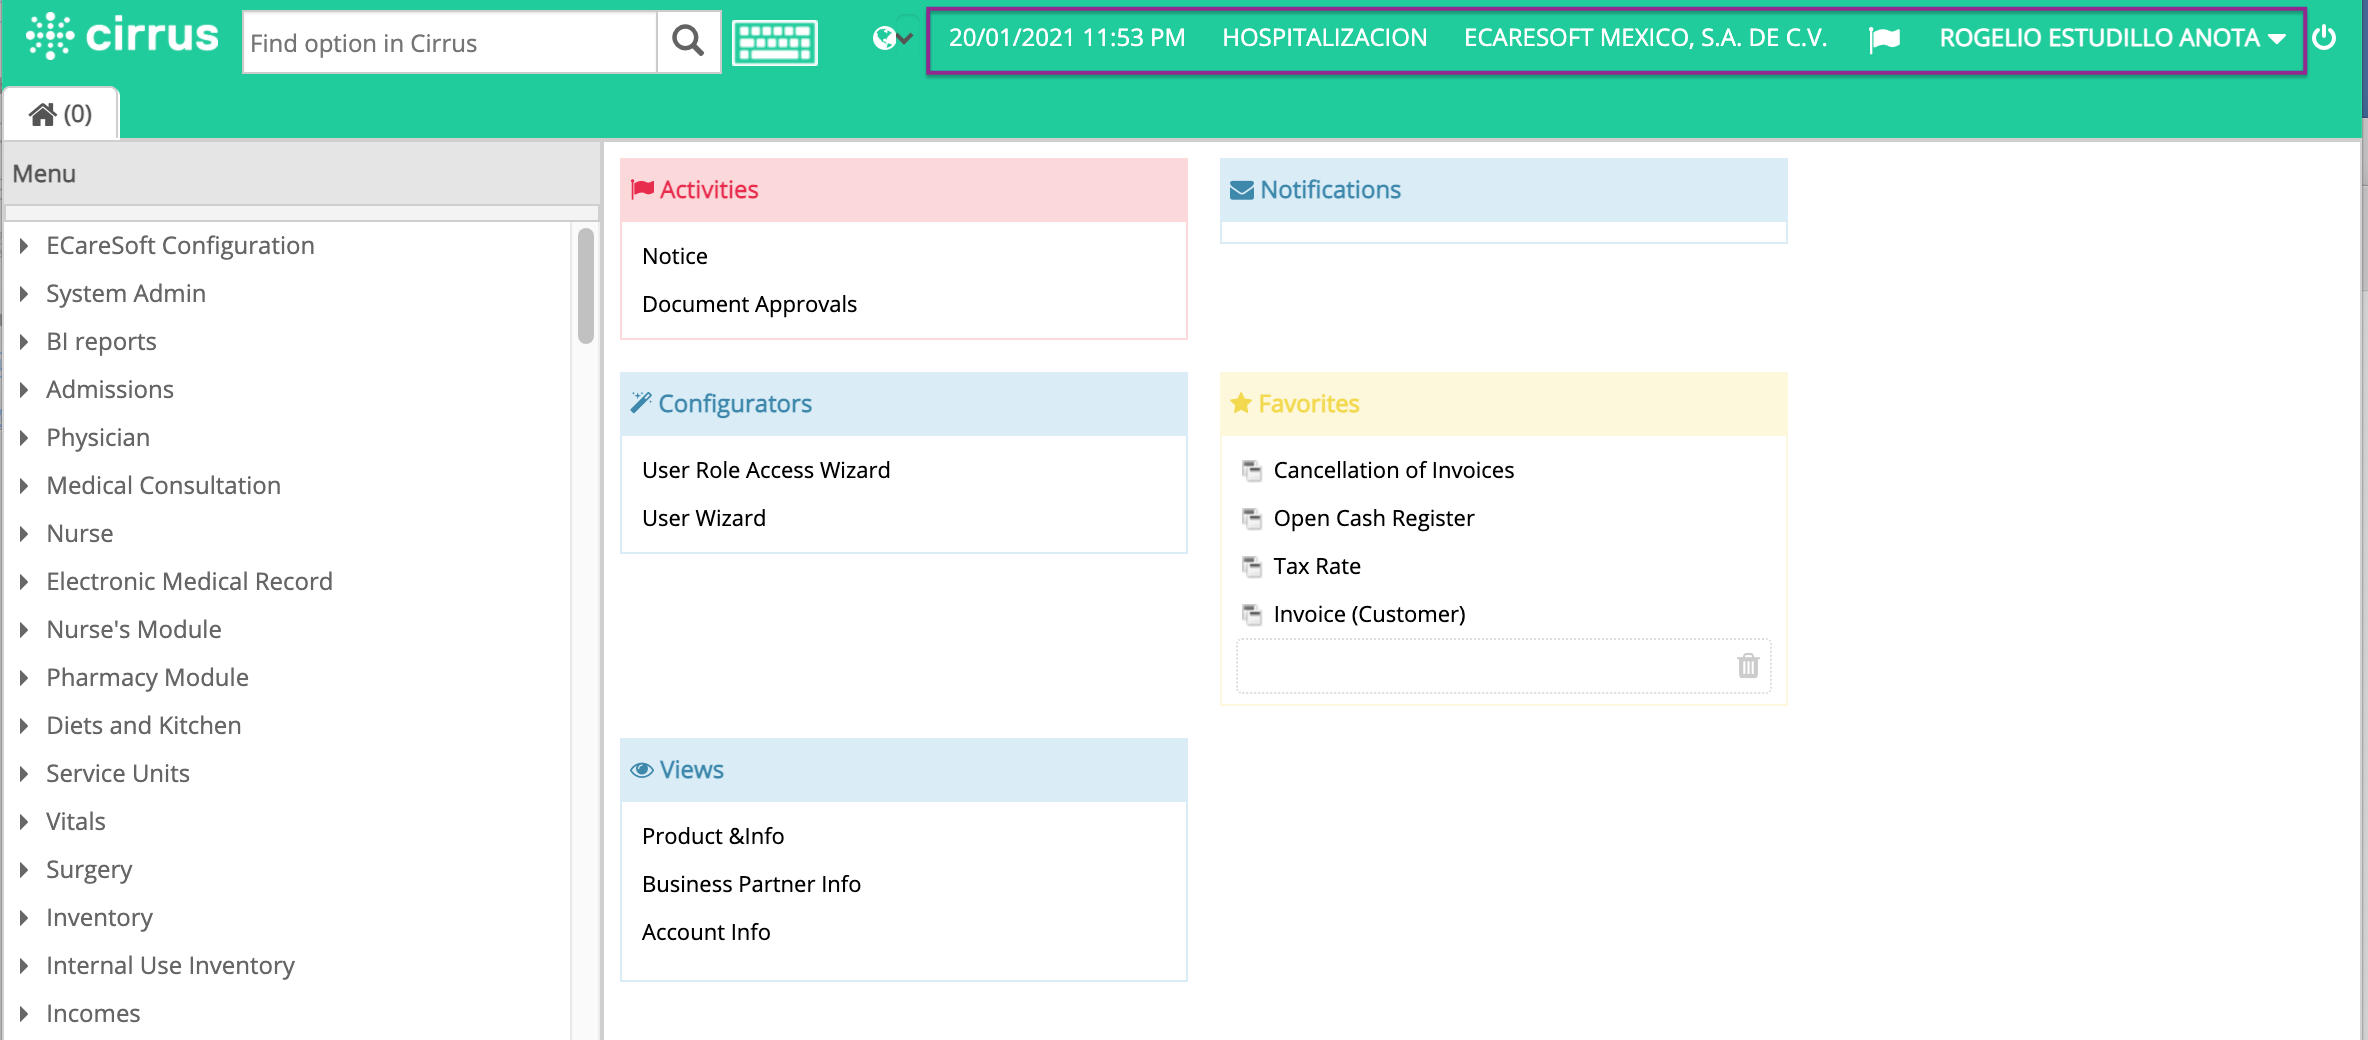Screen dimensions: 2368x1040
Task: Click the 20/01/2021 11:53 PM date text
Action: click(1066, 38)
